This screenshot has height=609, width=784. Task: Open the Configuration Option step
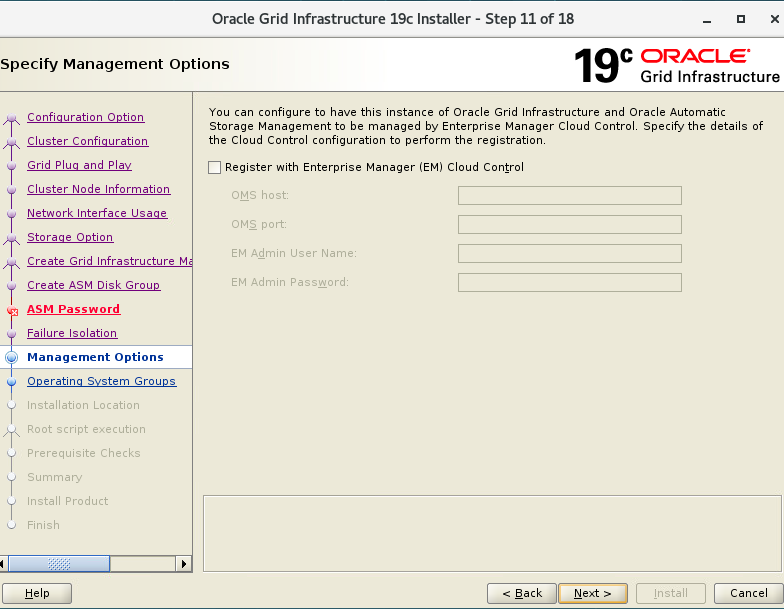(x=85, y=117)
